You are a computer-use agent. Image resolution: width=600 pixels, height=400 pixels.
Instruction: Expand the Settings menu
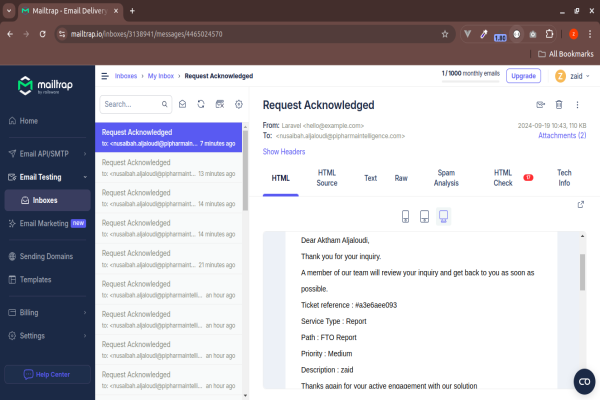click(47, 336)
